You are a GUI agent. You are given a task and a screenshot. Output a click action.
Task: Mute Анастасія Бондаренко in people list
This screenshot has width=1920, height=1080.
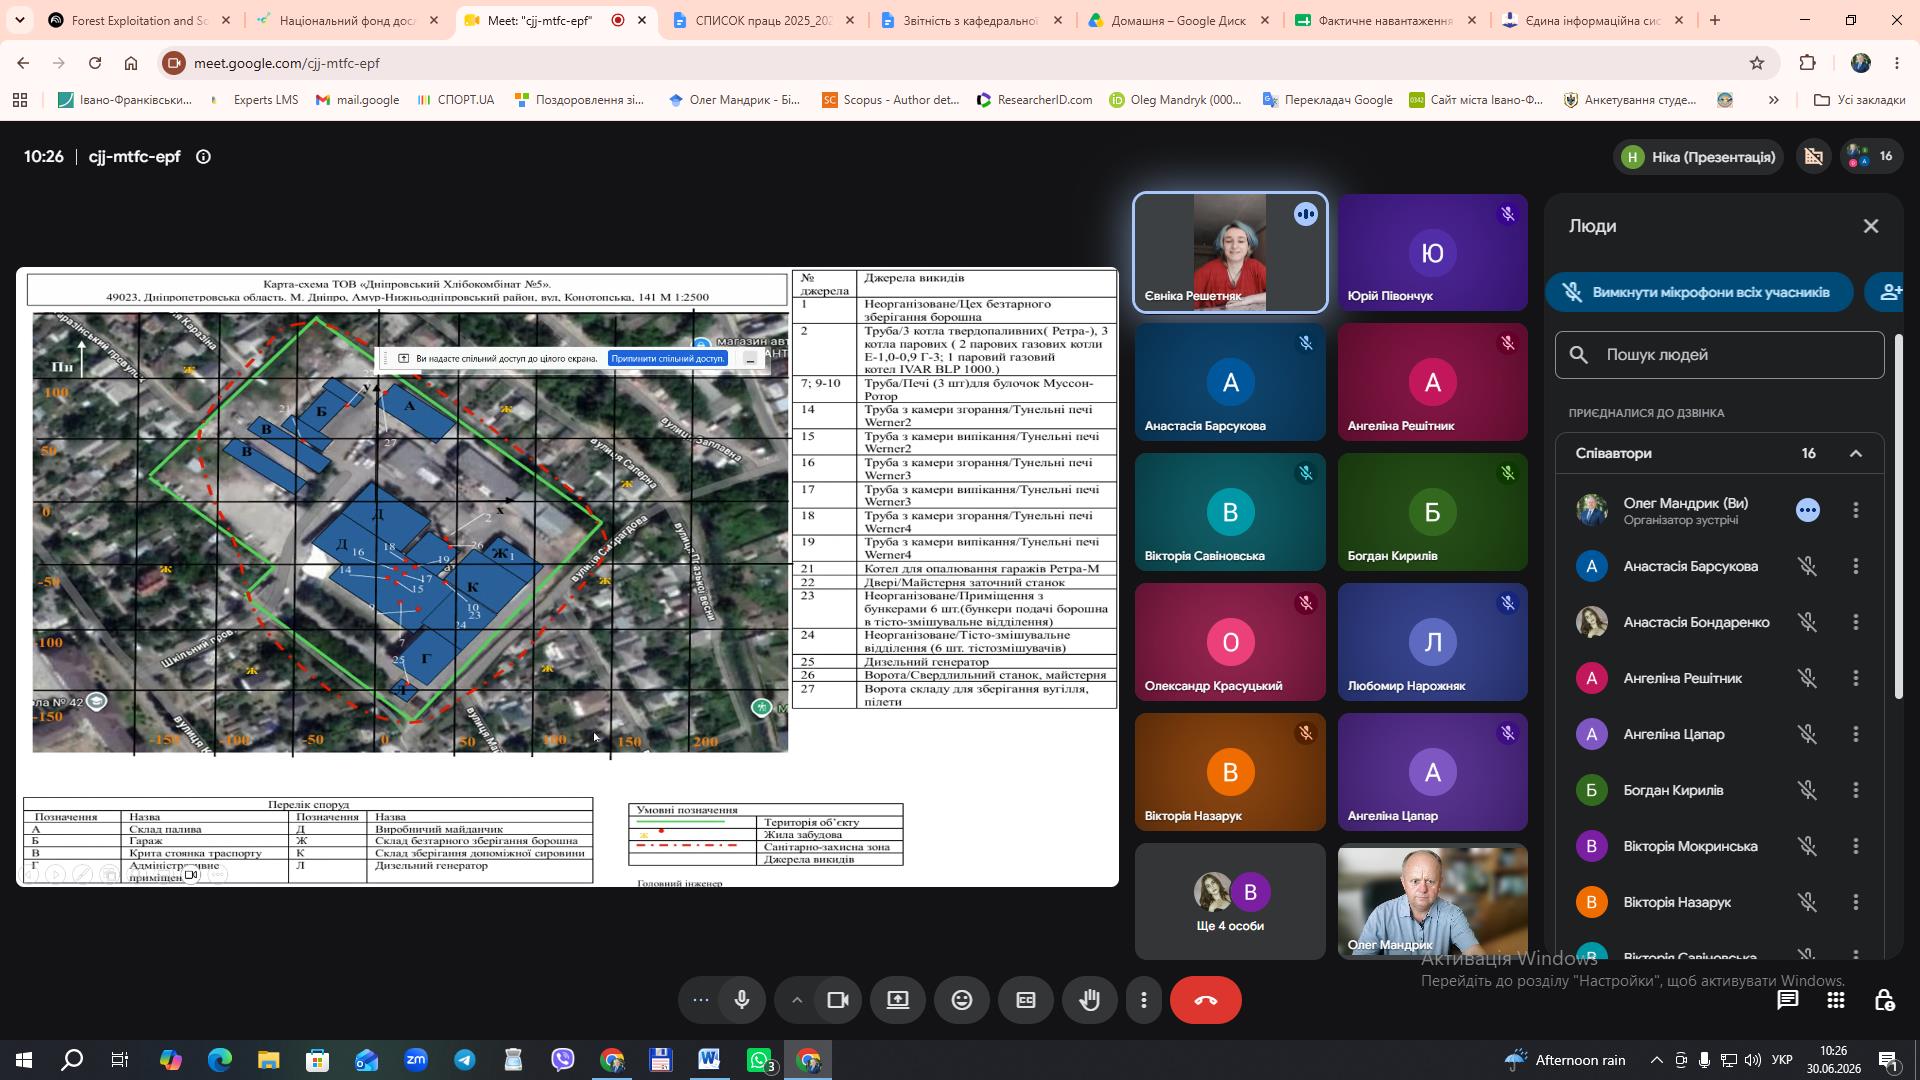(x=1807, y=622)
